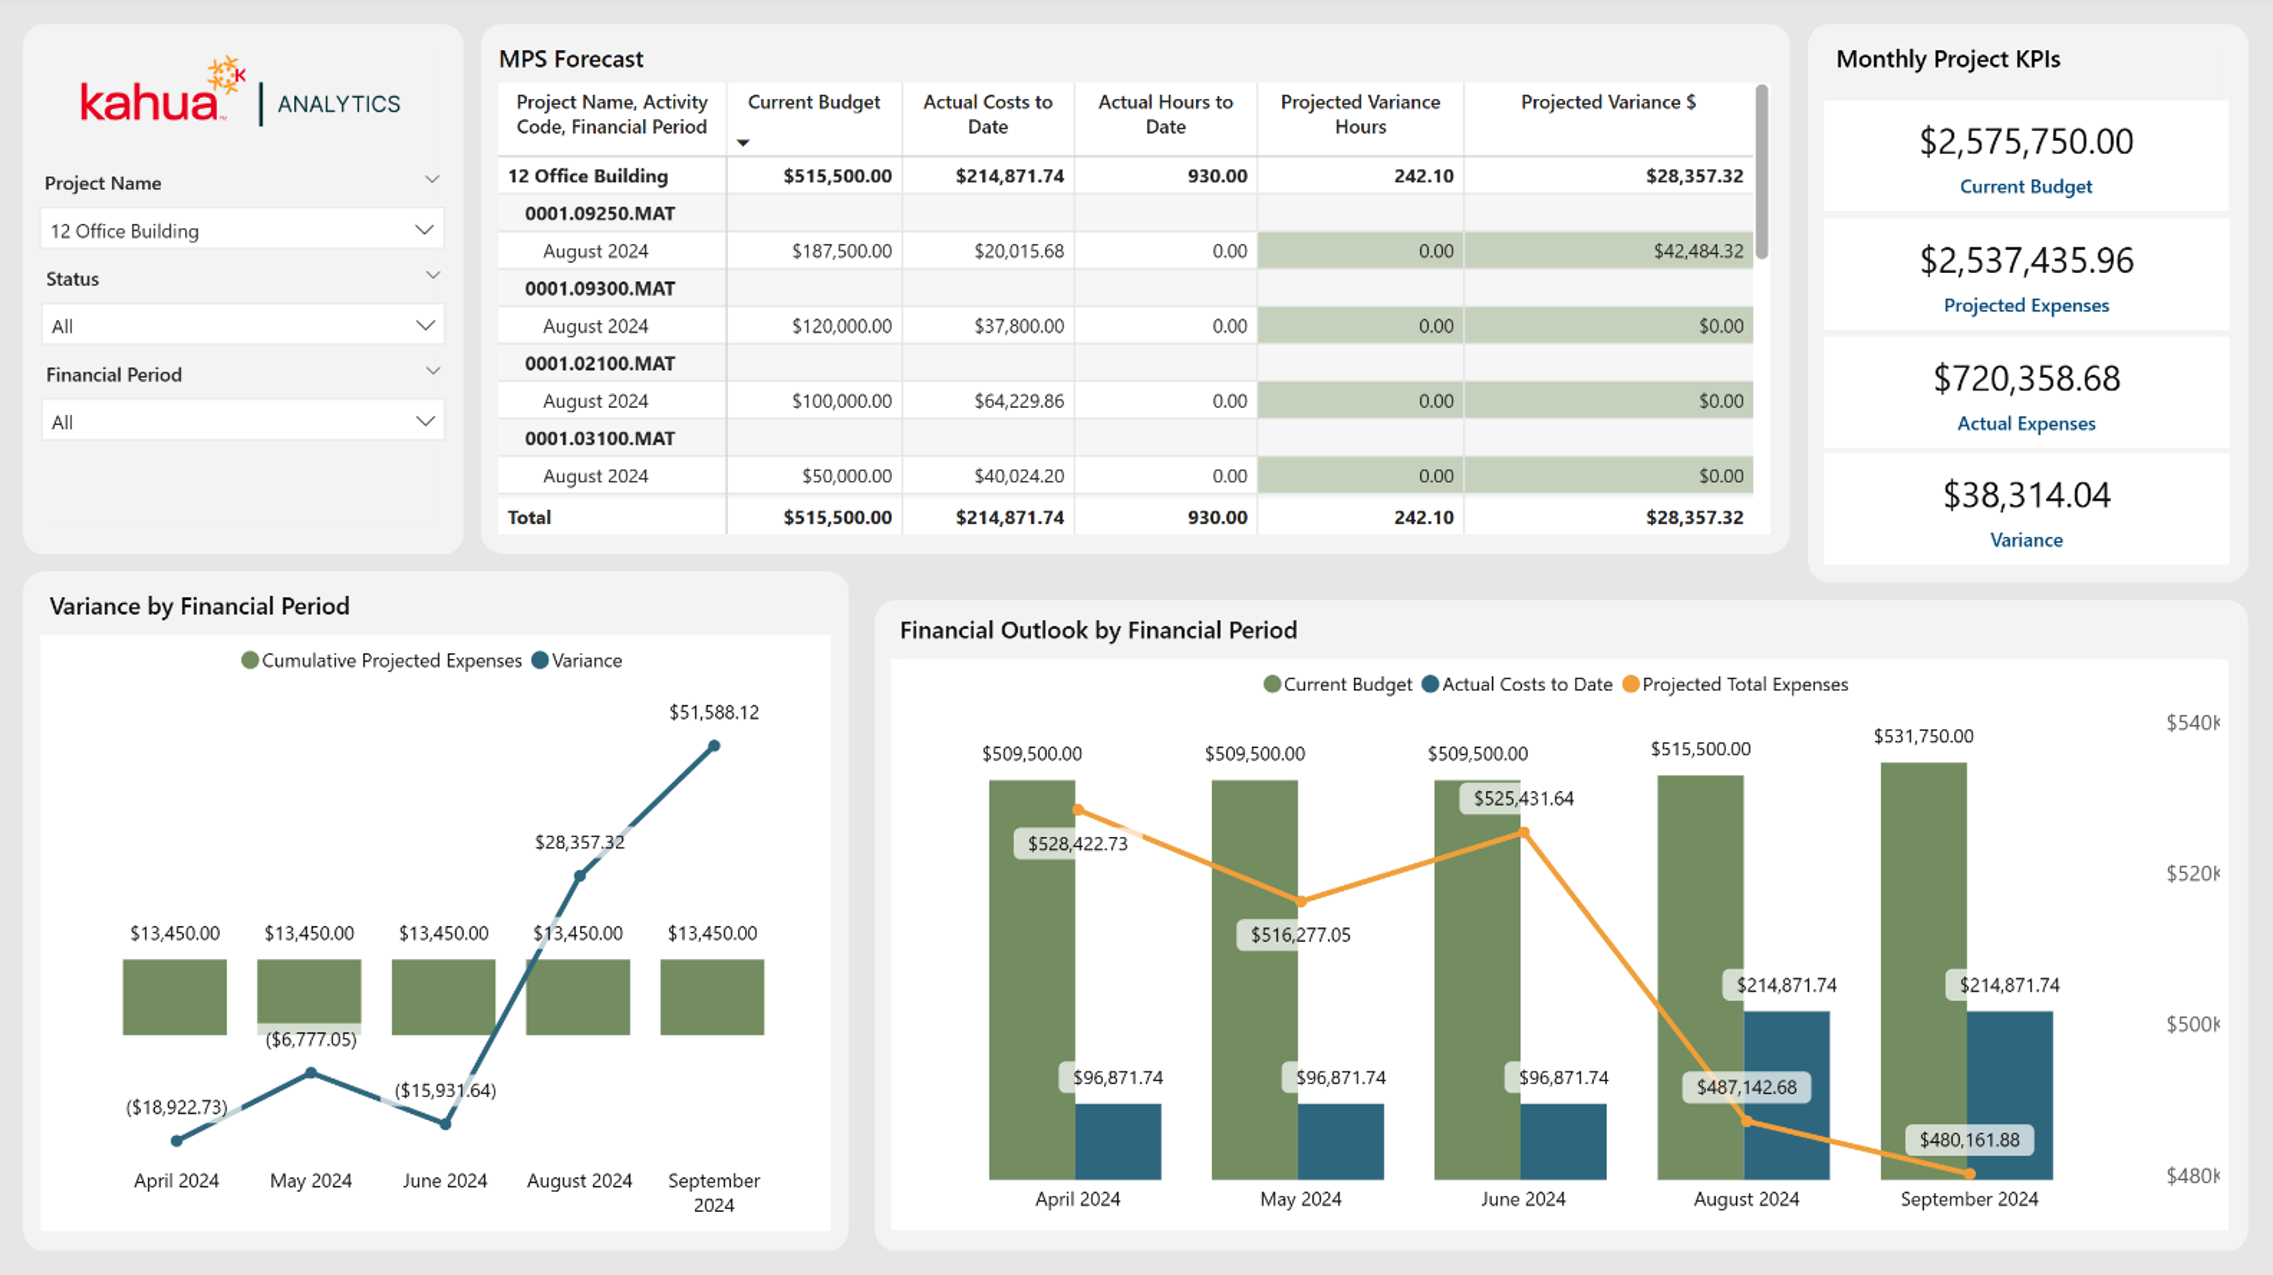This screenshot has height=1275, width=2273.
Task: Click the sort arrow under Current Budget
Action: (x=743, y=143)
